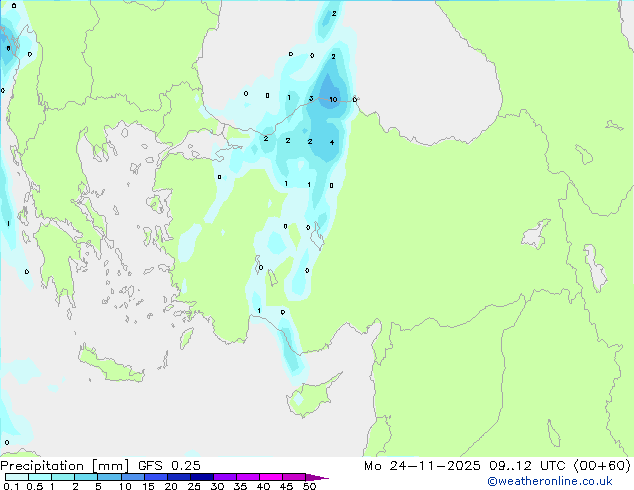Click the "45" legend scale label

[286, 486]
